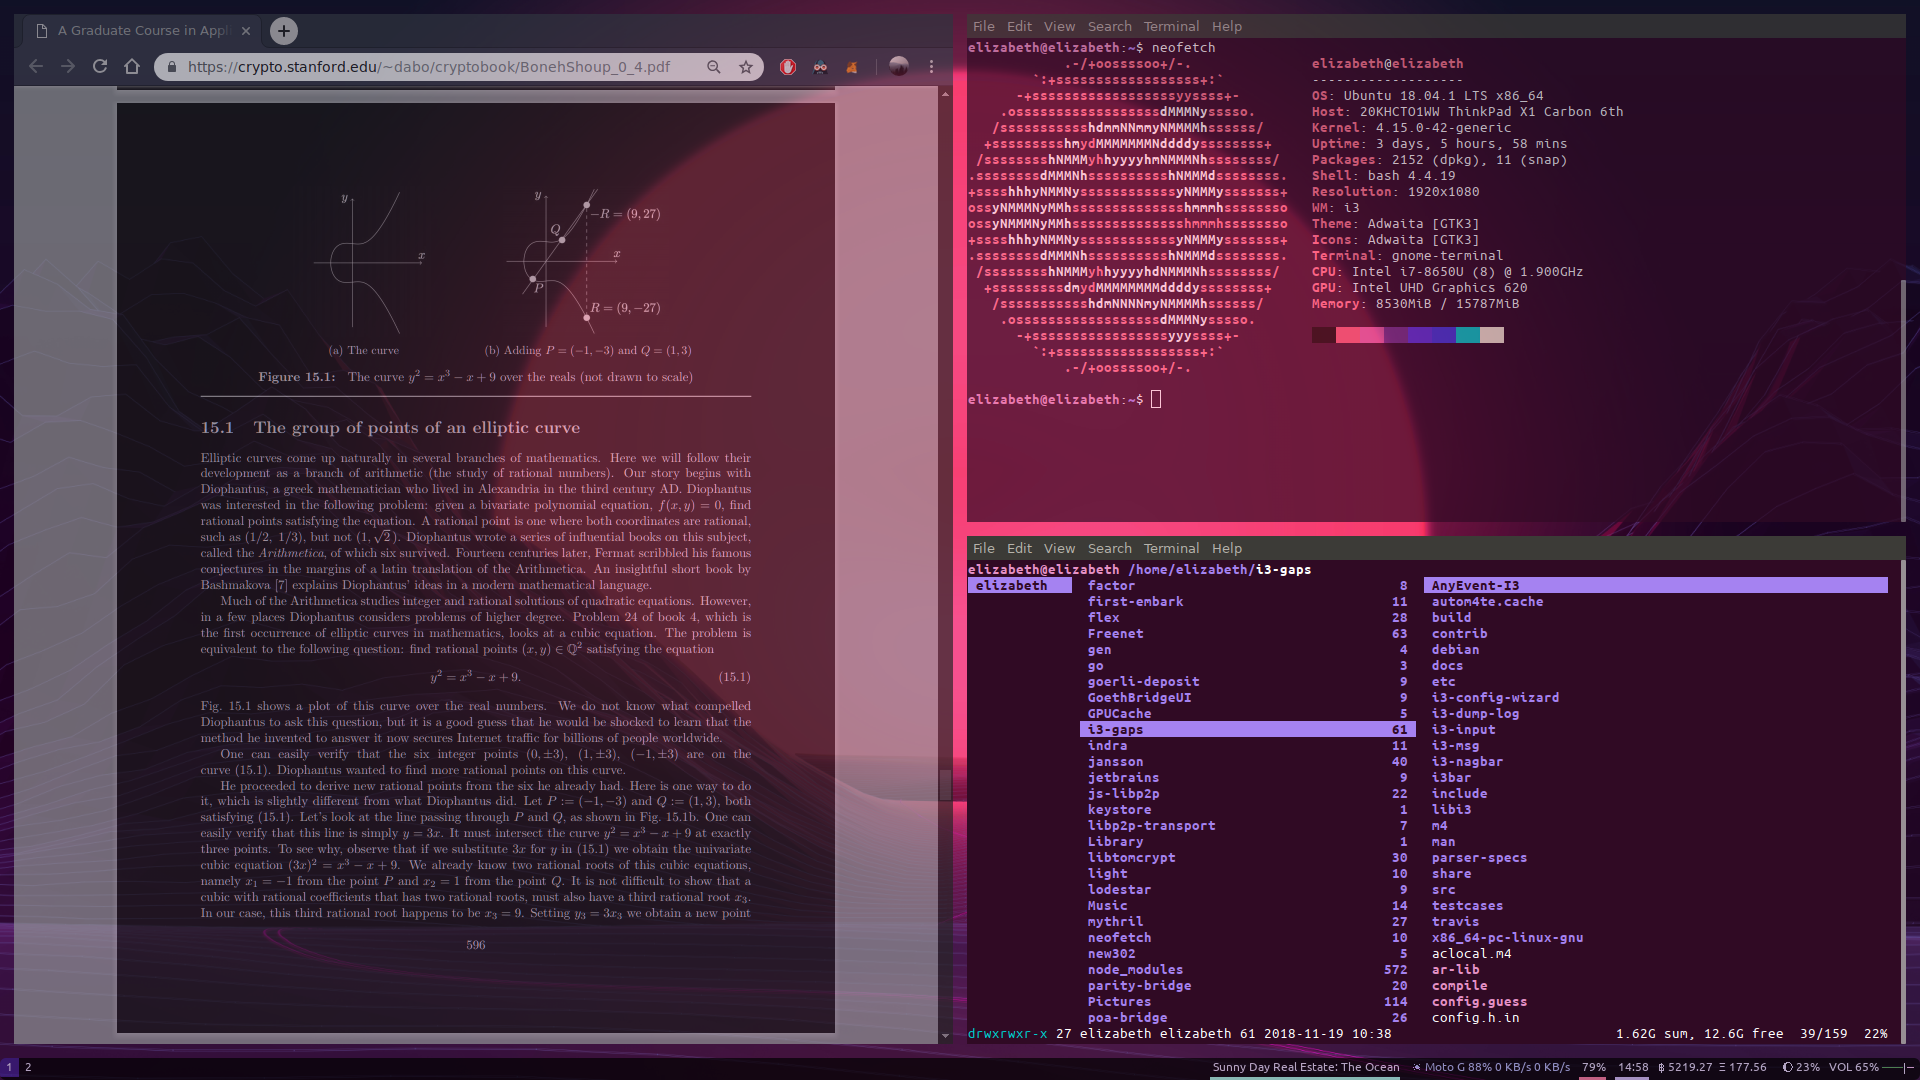Click the teal color block in neofetch palette
The width and height of the screenshot is (1920, 1080).
pyautogui.click(x=1467, y=335)
